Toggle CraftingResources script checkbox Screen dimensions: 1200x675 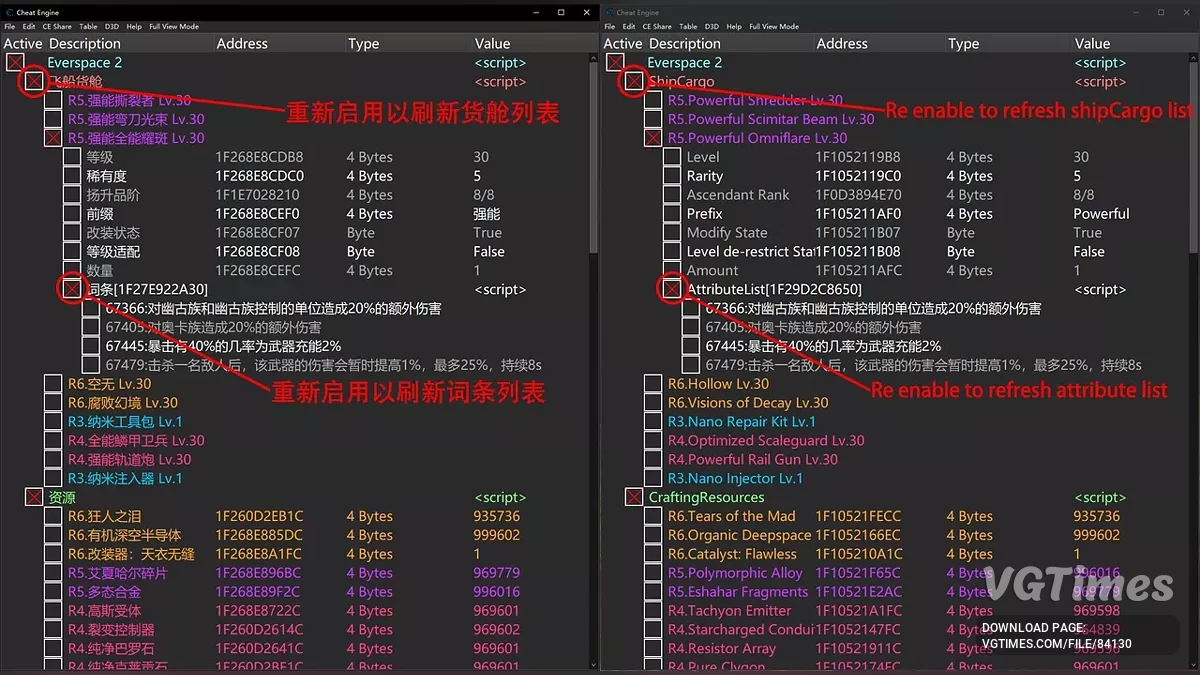tap(634, 497)
